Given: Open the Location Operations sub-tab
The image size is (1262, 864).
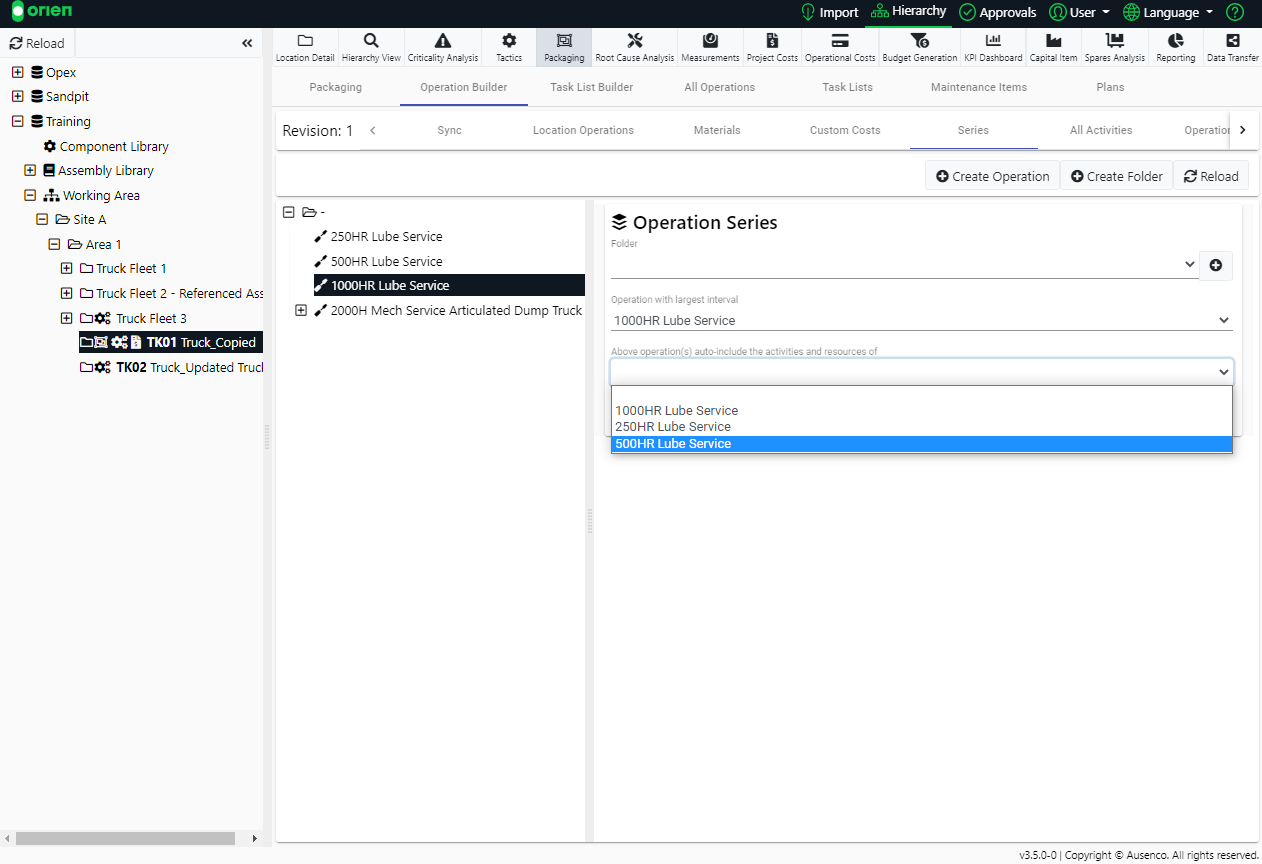Looking at the screenshot, I should 583,130.
